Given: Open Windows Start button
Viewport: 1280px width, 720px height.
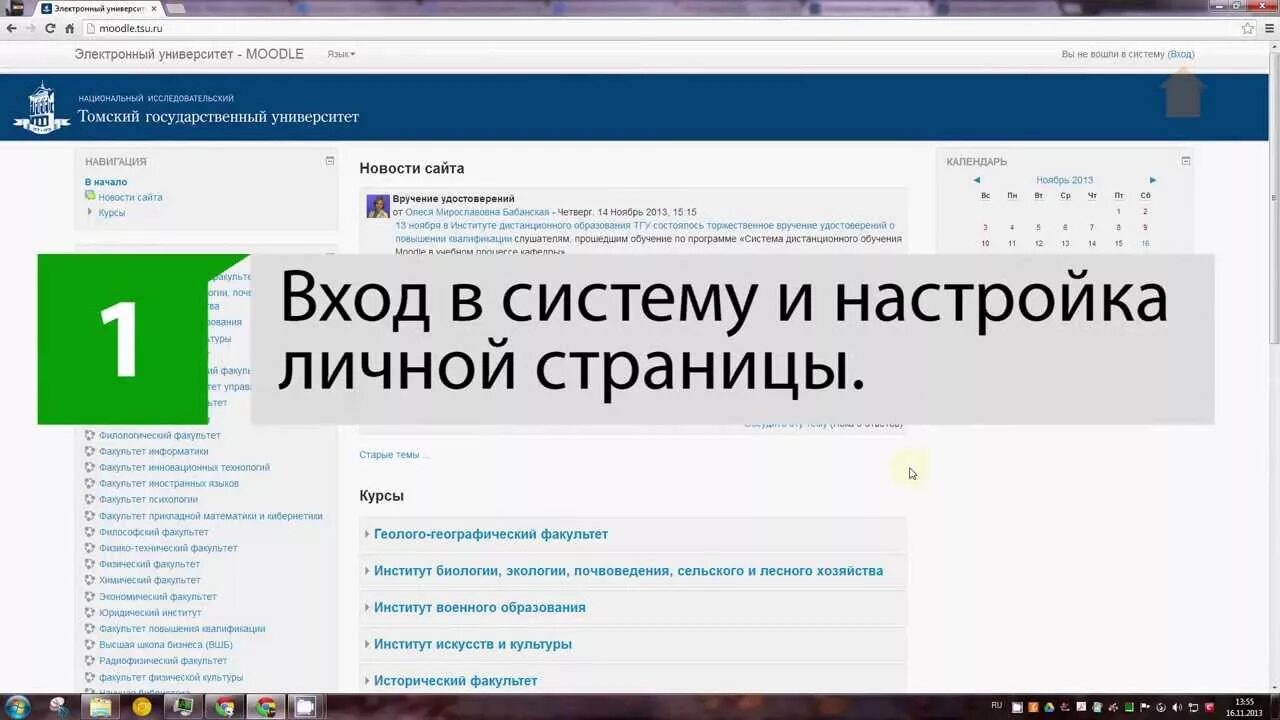Looking at the screenshot, I should [x=17, y=707].
